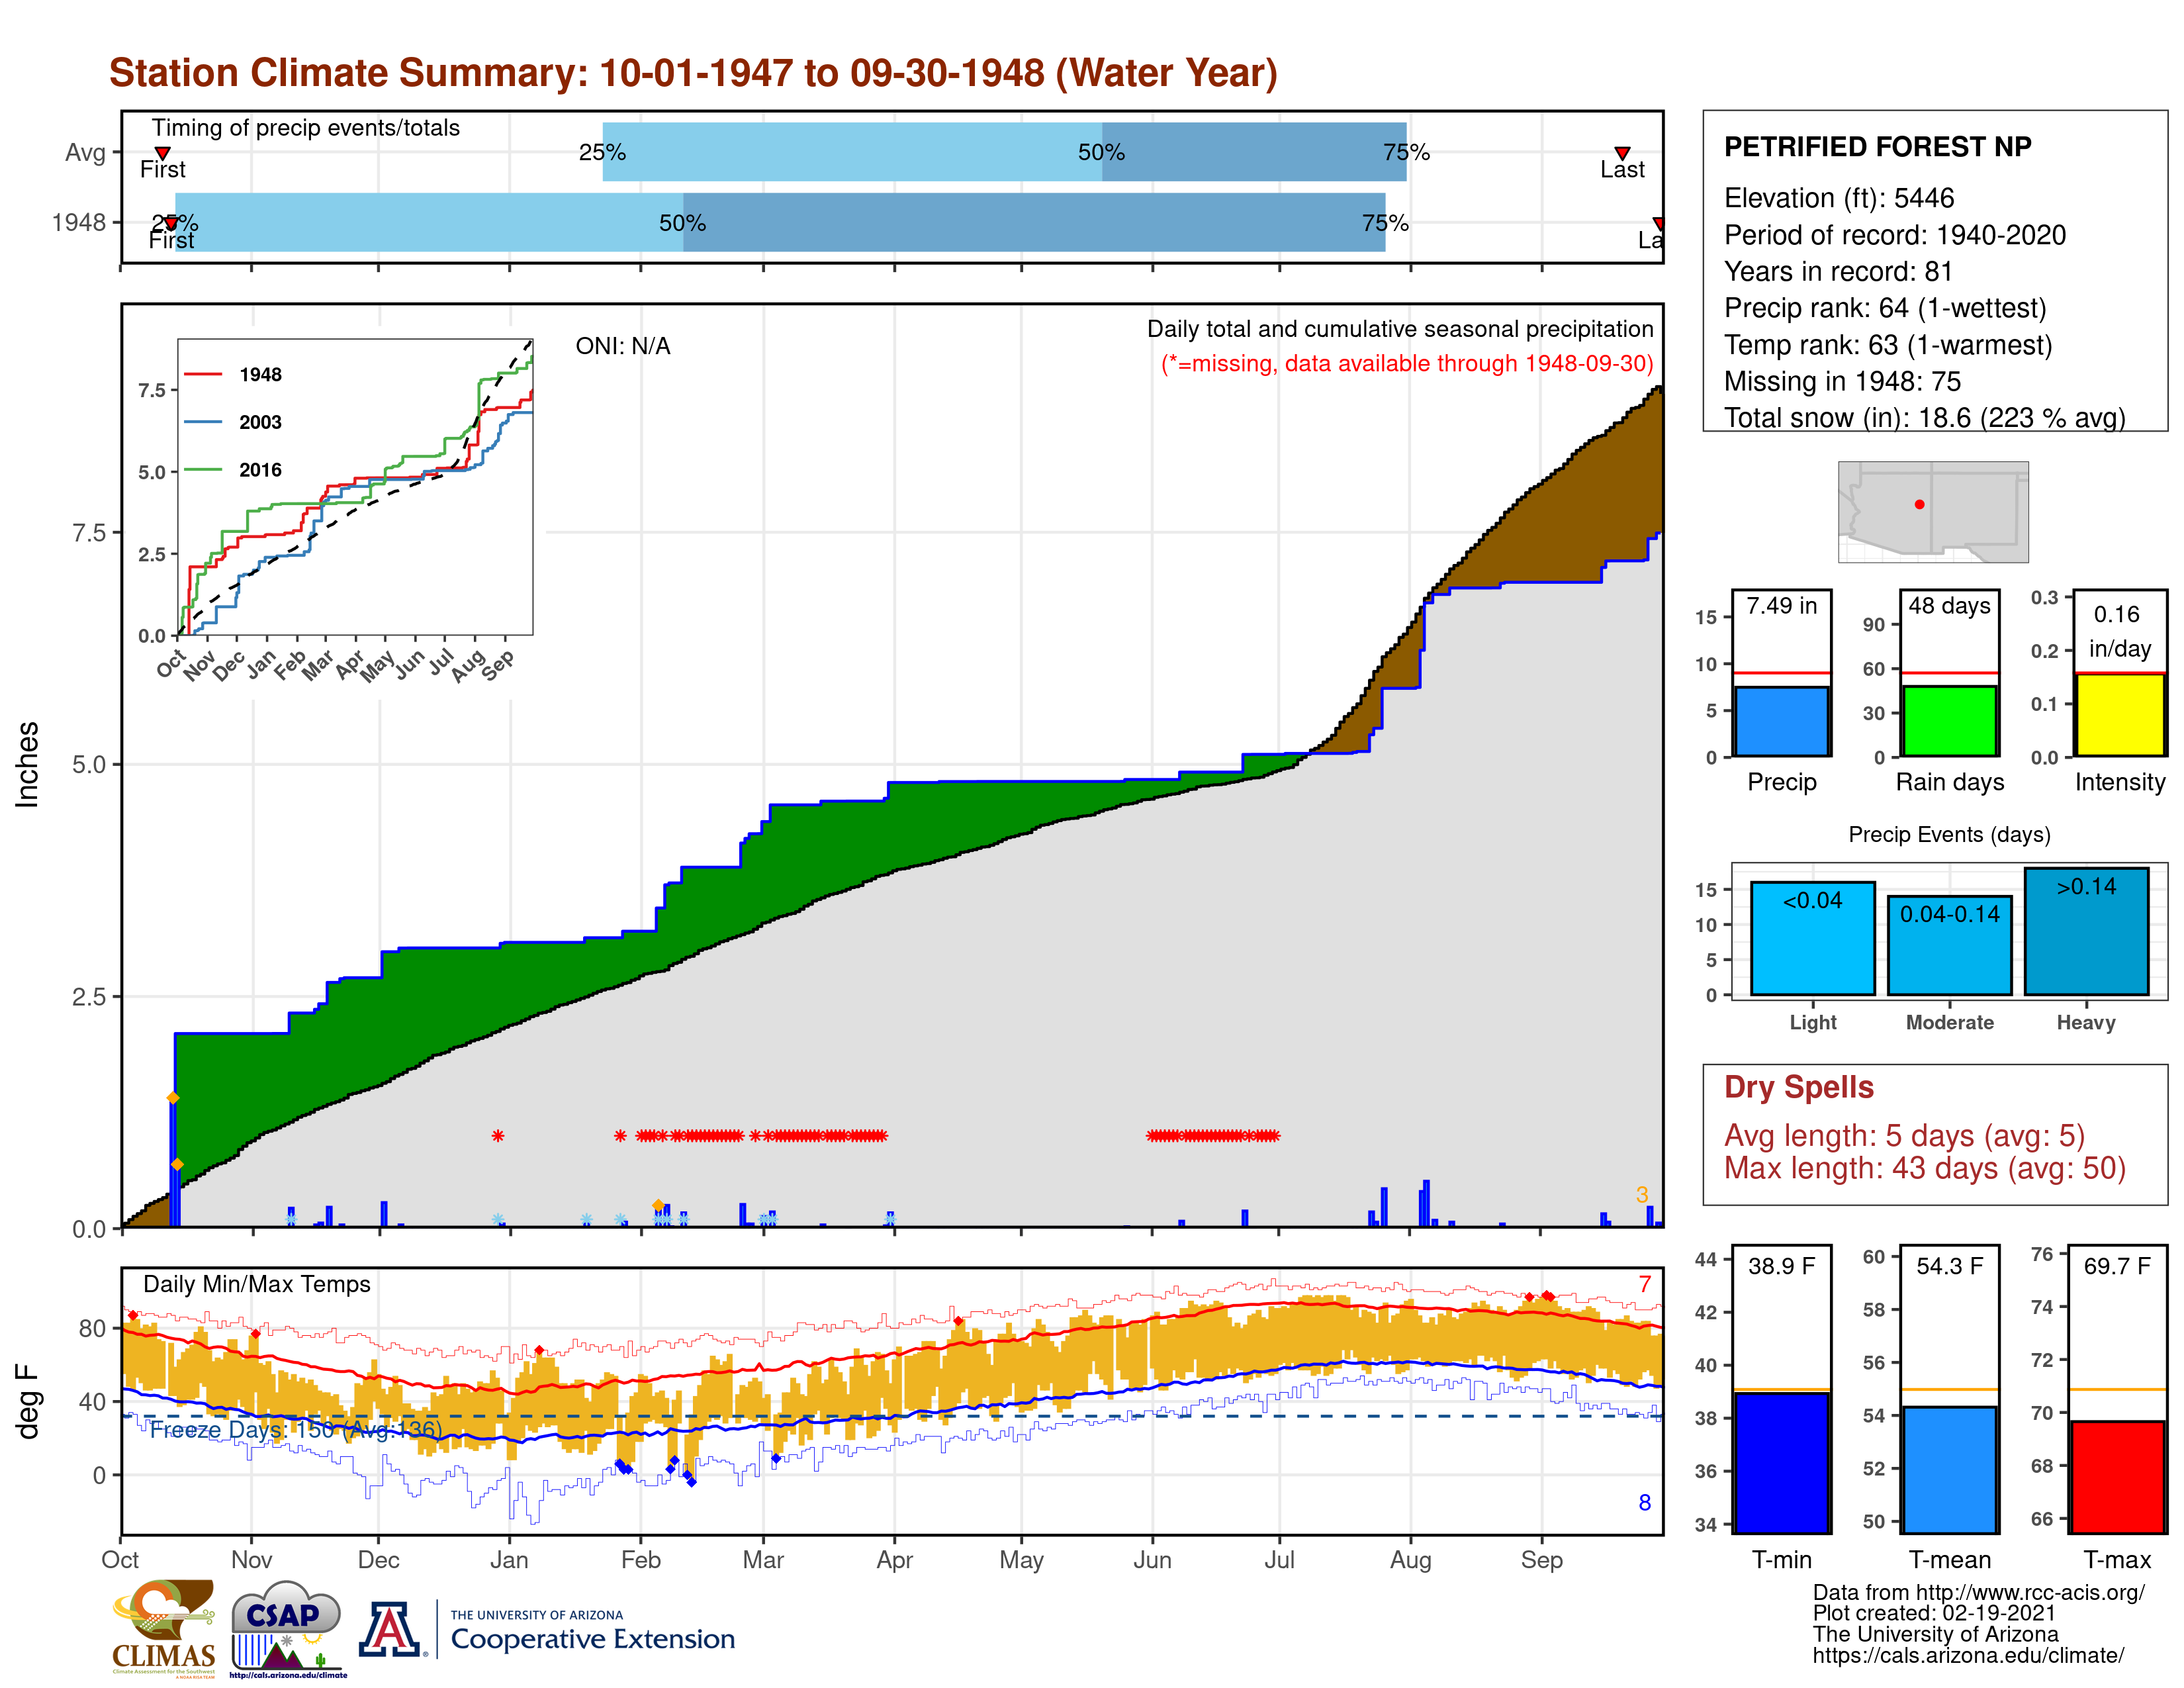Click the Moderate 0.04-0.14 events bar

tap(1949, 945)
